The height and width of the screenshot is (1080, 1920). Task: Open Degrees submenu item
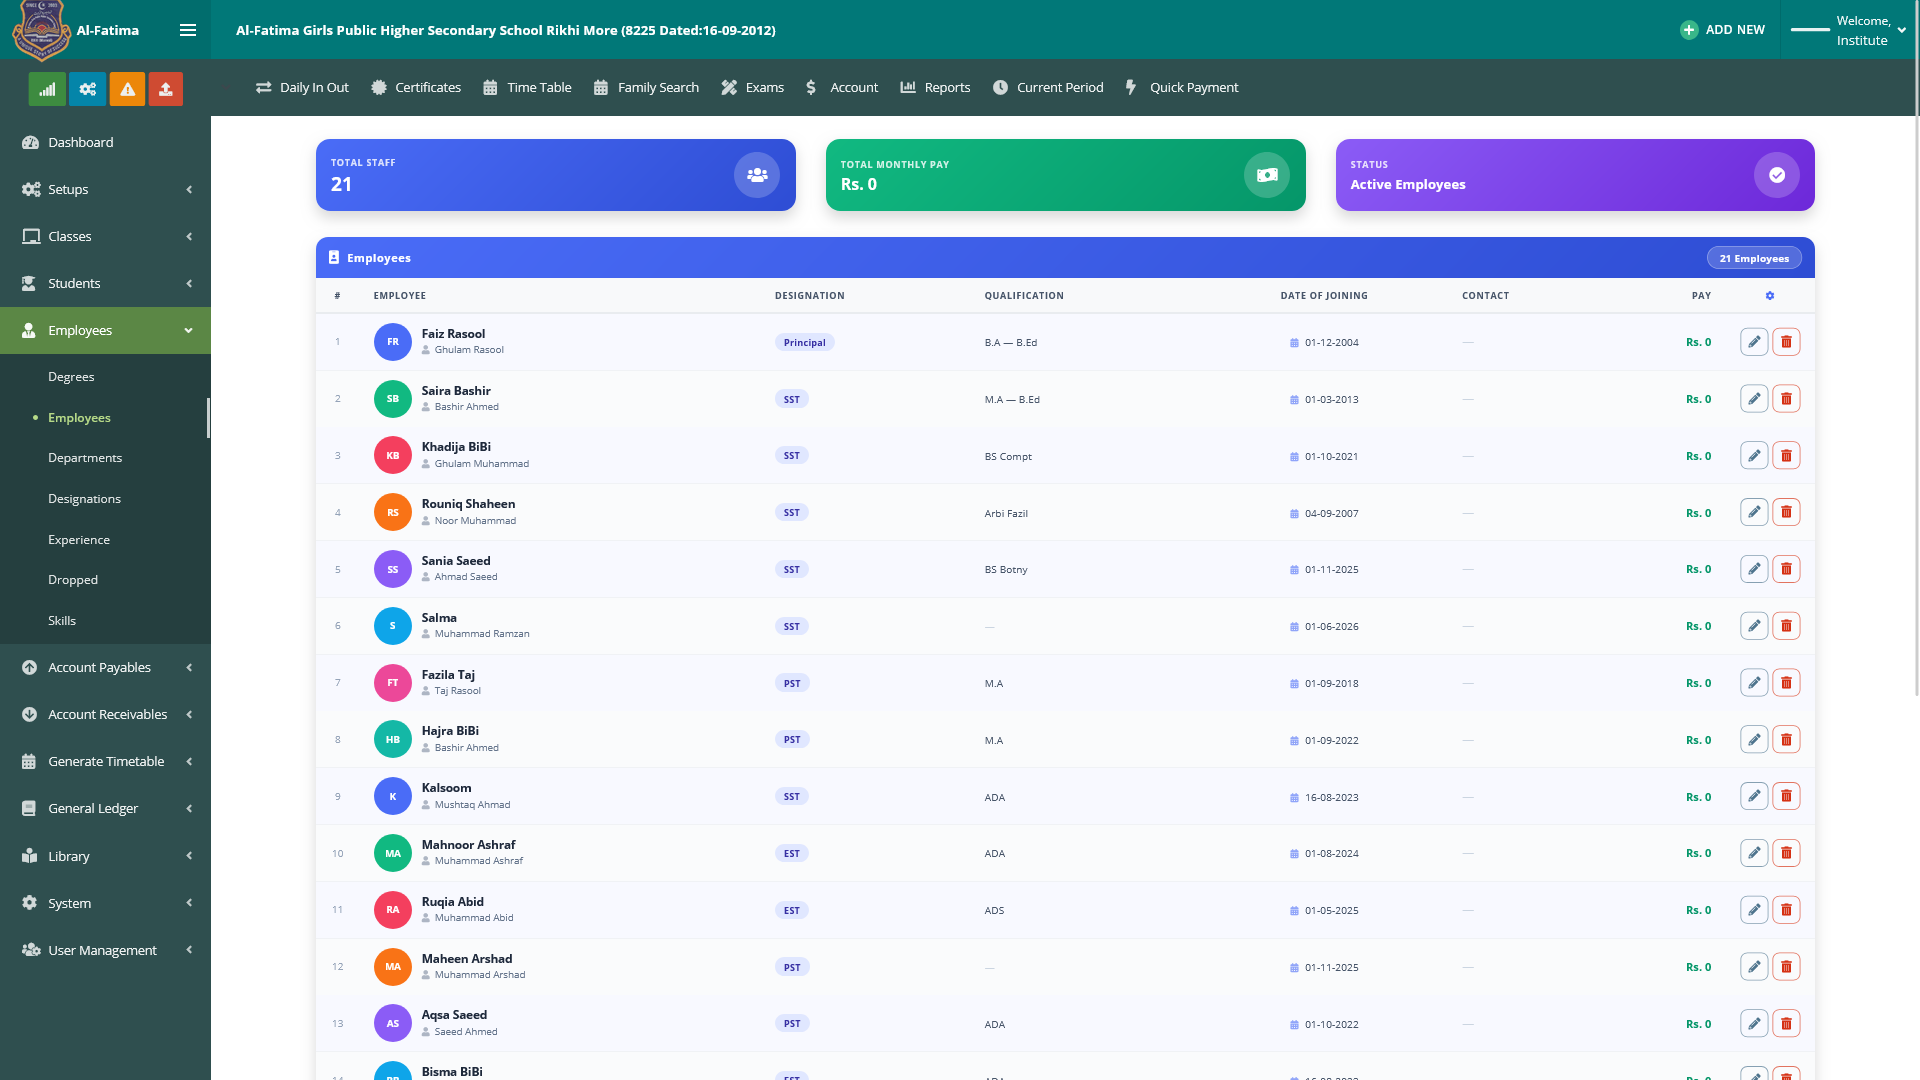click(71, 377)
